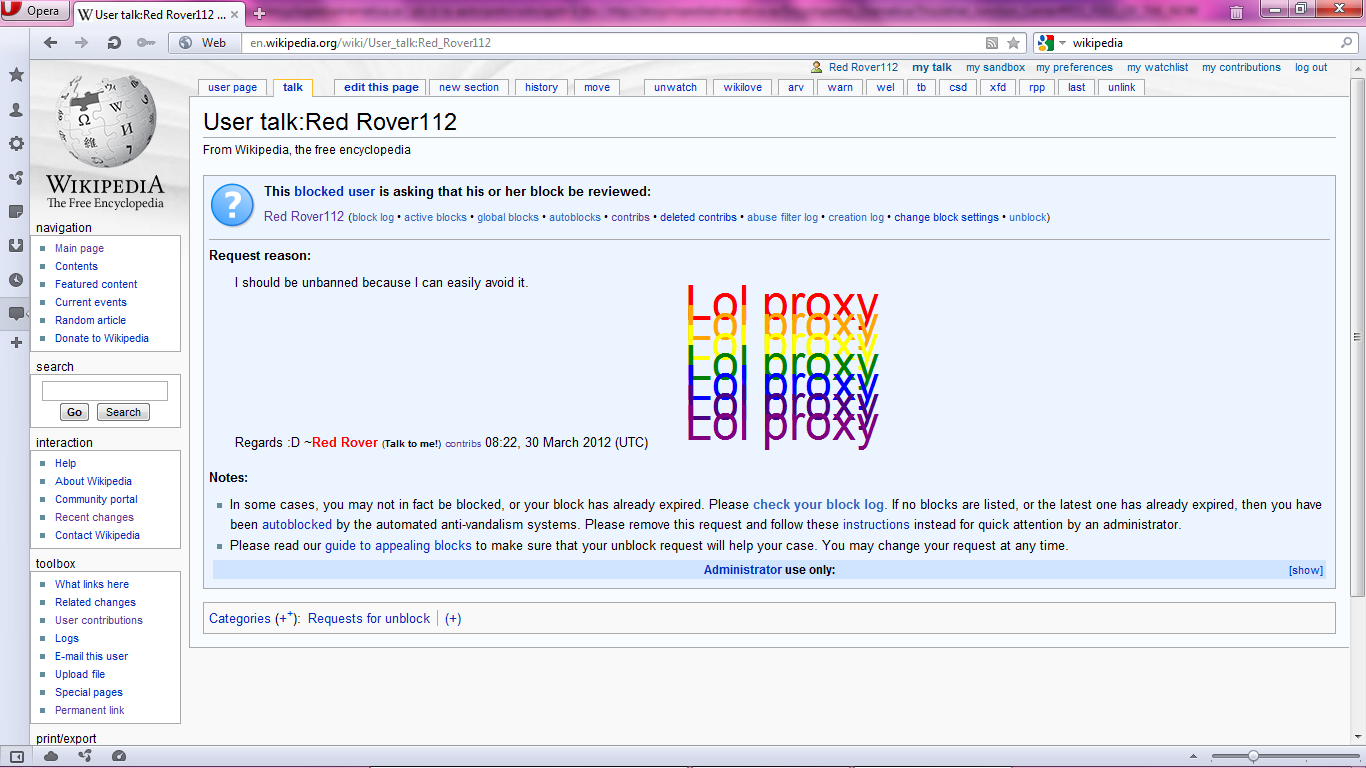This screenshot has width=1366, height=768.
Task: Open the Bookmarks panel via star icon
Action: pyautogui.click(x=15, y=74)
